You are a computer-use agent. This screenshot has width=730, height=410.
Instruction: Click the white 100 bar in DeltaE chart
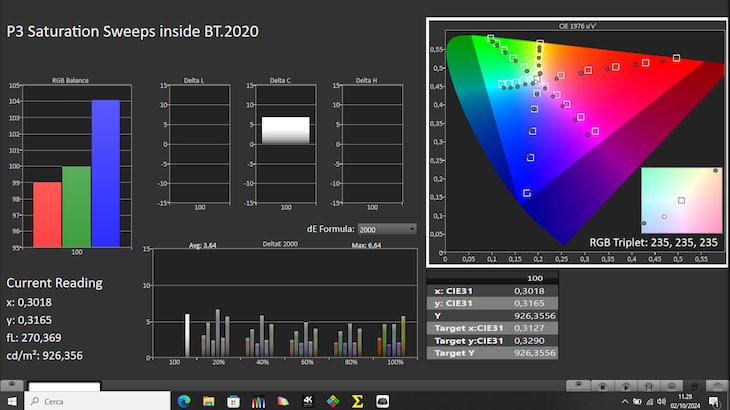[x=187, y=335]
